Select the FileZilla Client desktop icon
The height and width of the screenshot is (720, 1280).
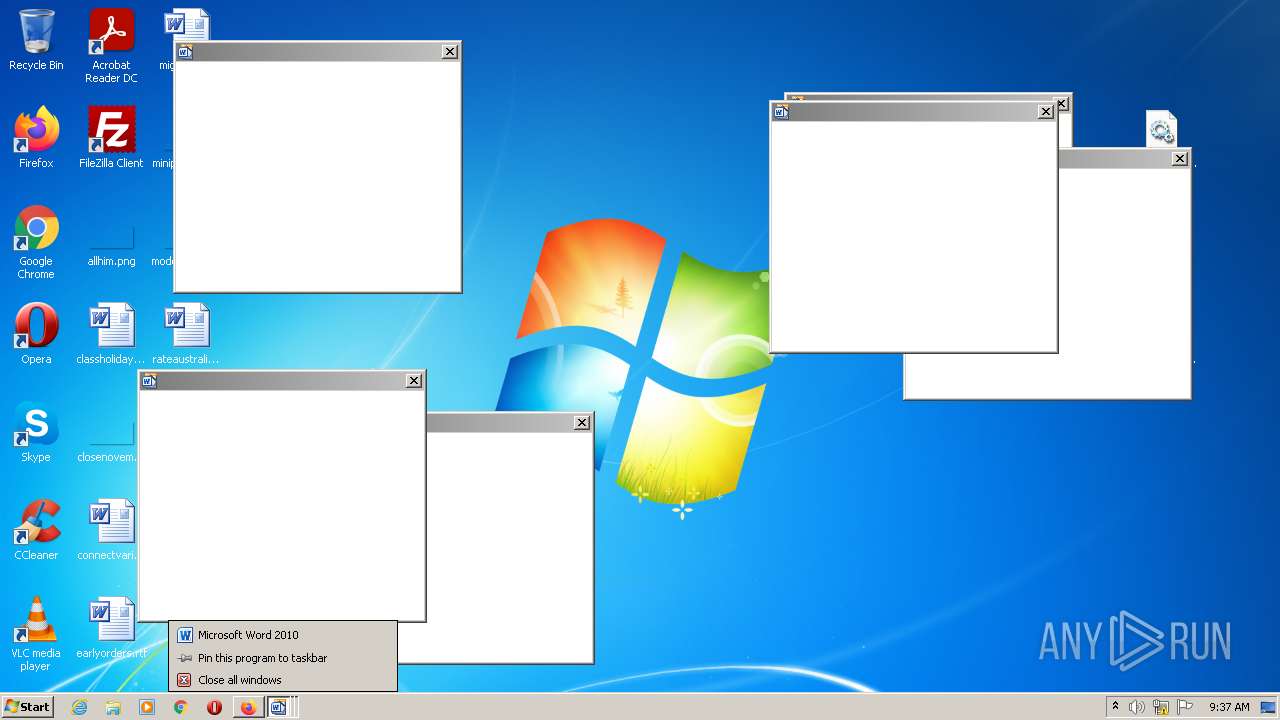click(x=111, y=138)
